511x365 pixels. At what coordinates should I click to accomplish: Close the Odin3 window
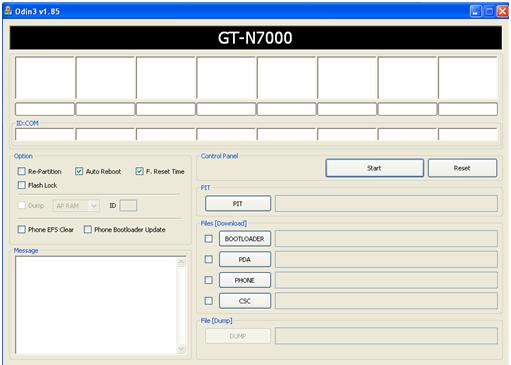[502, 11]
